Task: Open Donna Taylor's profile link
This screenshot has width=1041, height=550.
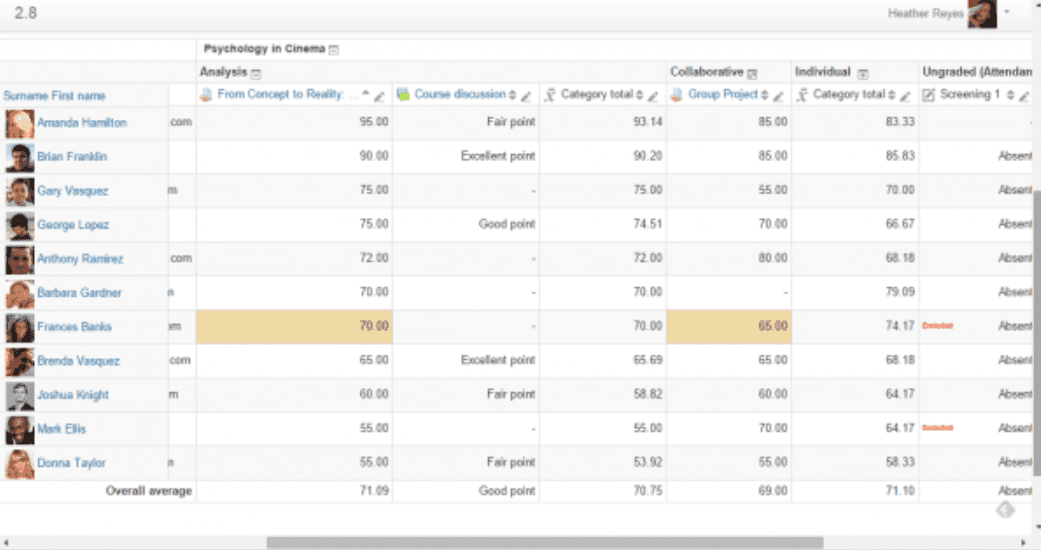Action: pyautogui.click(x=71, y=463)
